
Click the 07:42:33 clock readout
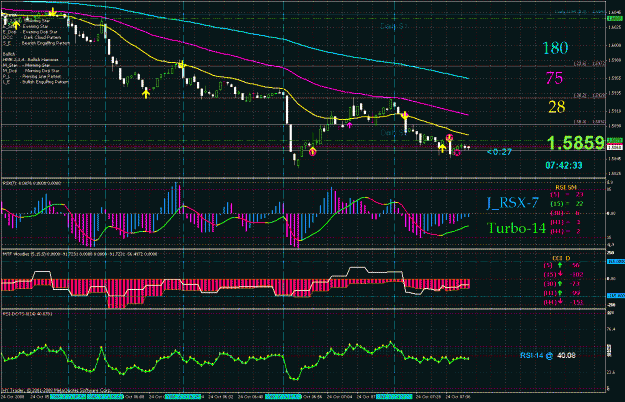(x=564, y=165)
